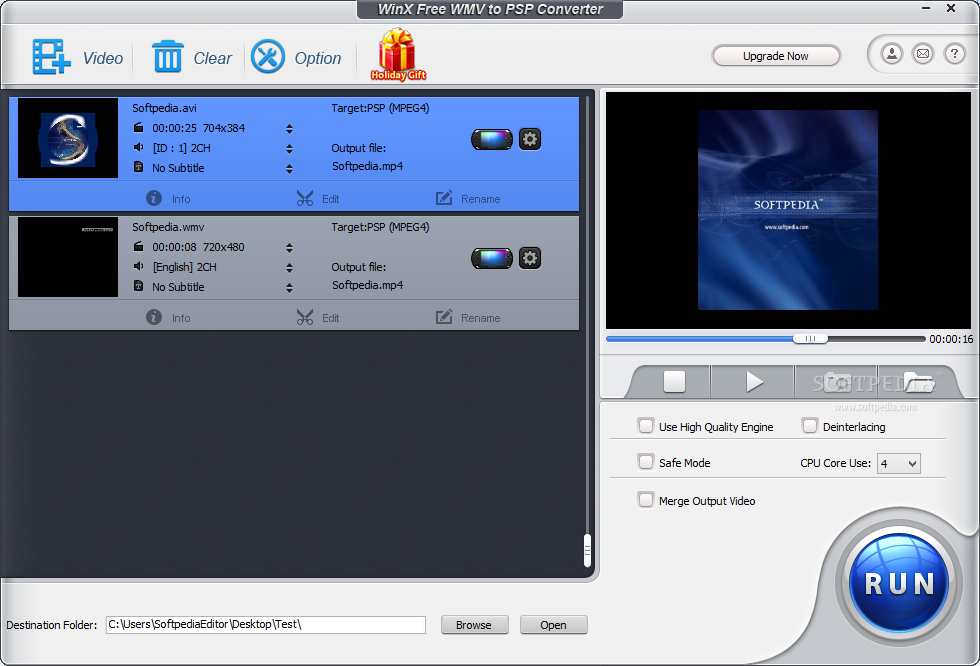Click Target:PSP (MPEG4) for Softpedia.wmv
Screen dimensions: 980x666
click(x=380, y=227)
